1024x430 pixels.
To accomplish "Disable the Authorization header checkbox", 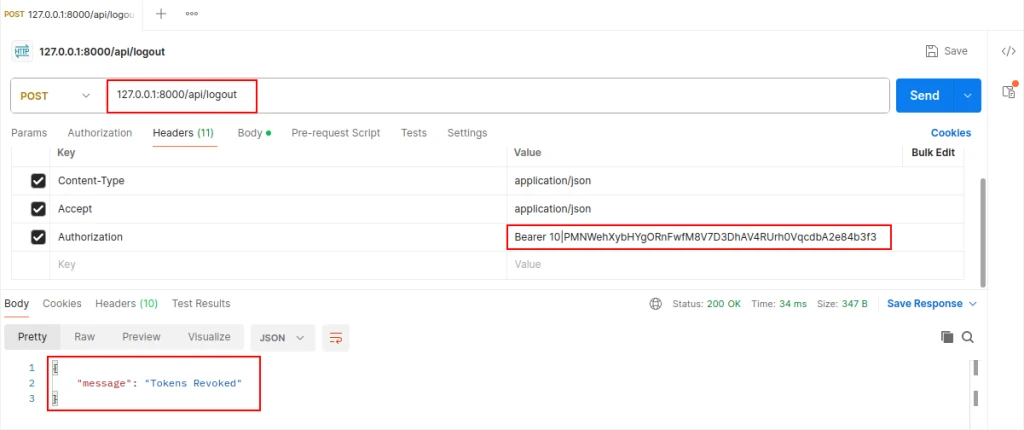I will tap(39, 237).
